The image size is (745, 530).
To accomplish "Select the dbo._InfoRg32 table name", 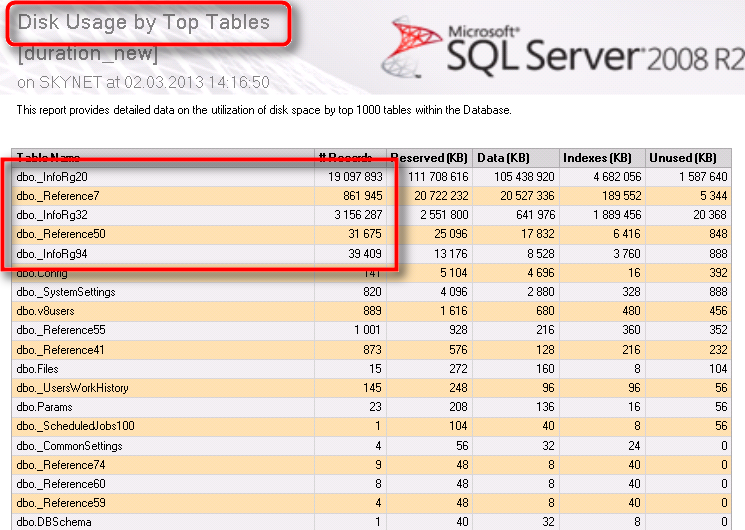I will click(x=52, y=215).
